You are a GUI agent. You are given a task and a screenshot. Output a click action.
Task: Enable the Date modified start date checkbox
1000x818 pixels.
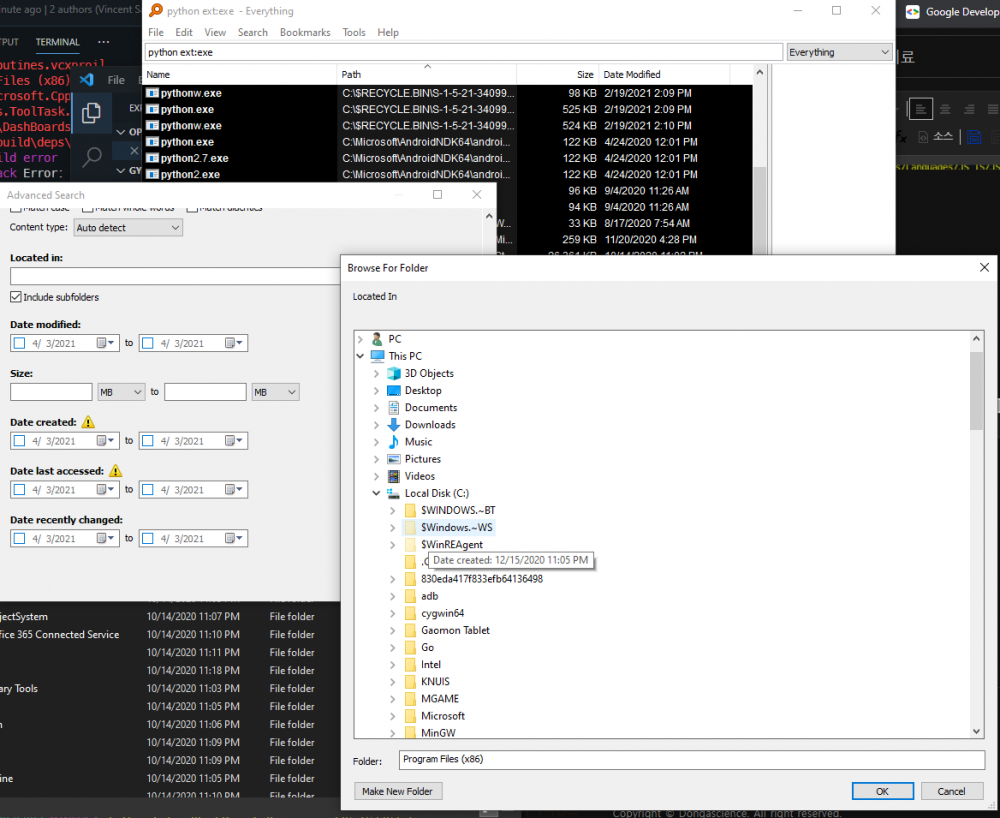tap(20, 343)
